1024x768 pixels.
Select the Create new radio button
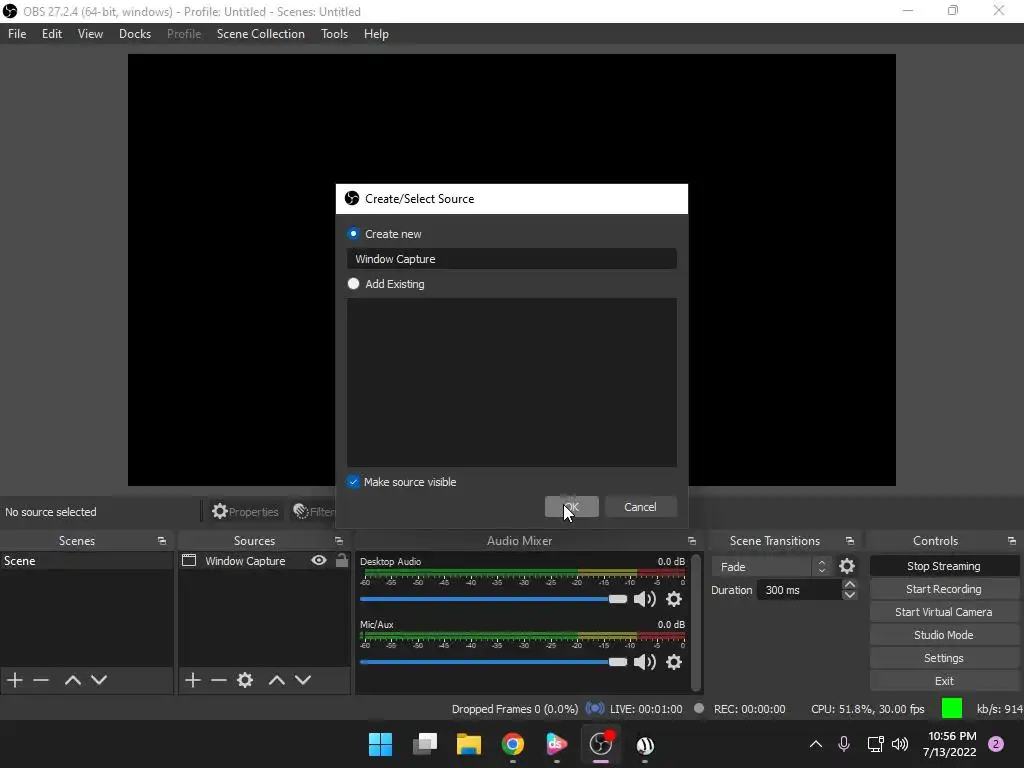coord(353,234)
